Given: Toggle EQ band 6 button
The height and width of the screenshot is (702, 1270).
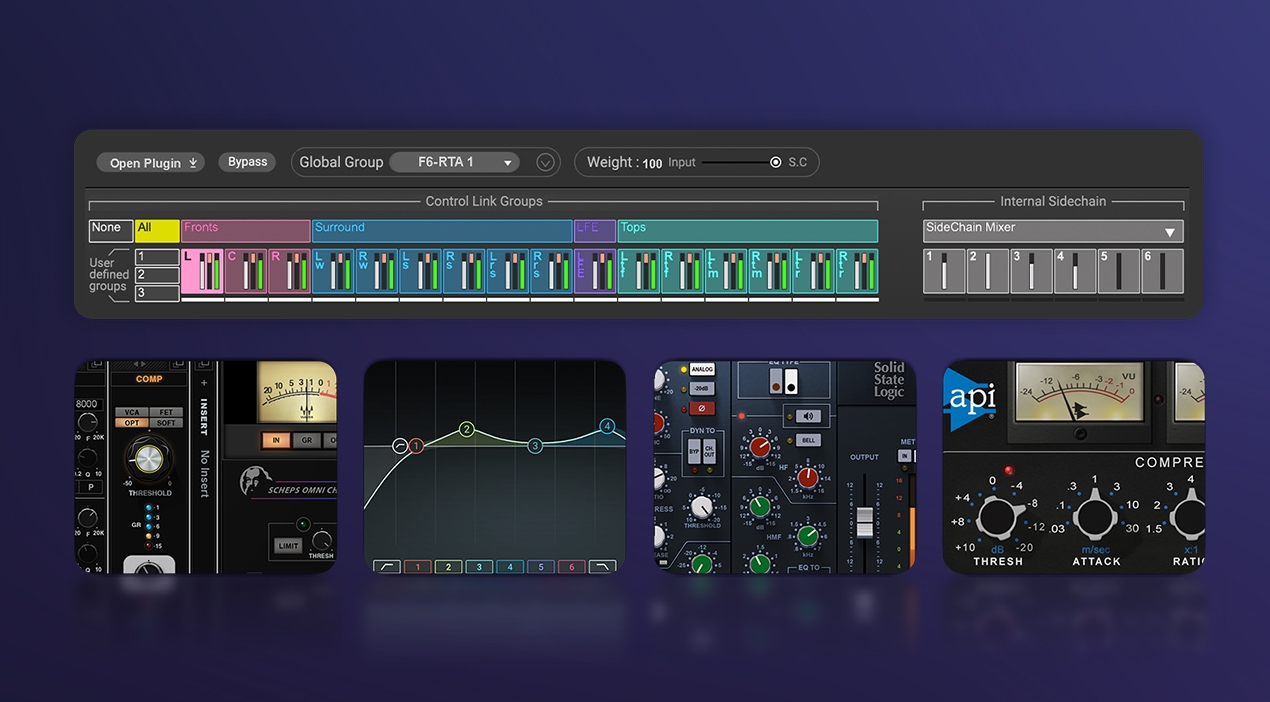Looking at the screenshot, I should pos(572,567).
